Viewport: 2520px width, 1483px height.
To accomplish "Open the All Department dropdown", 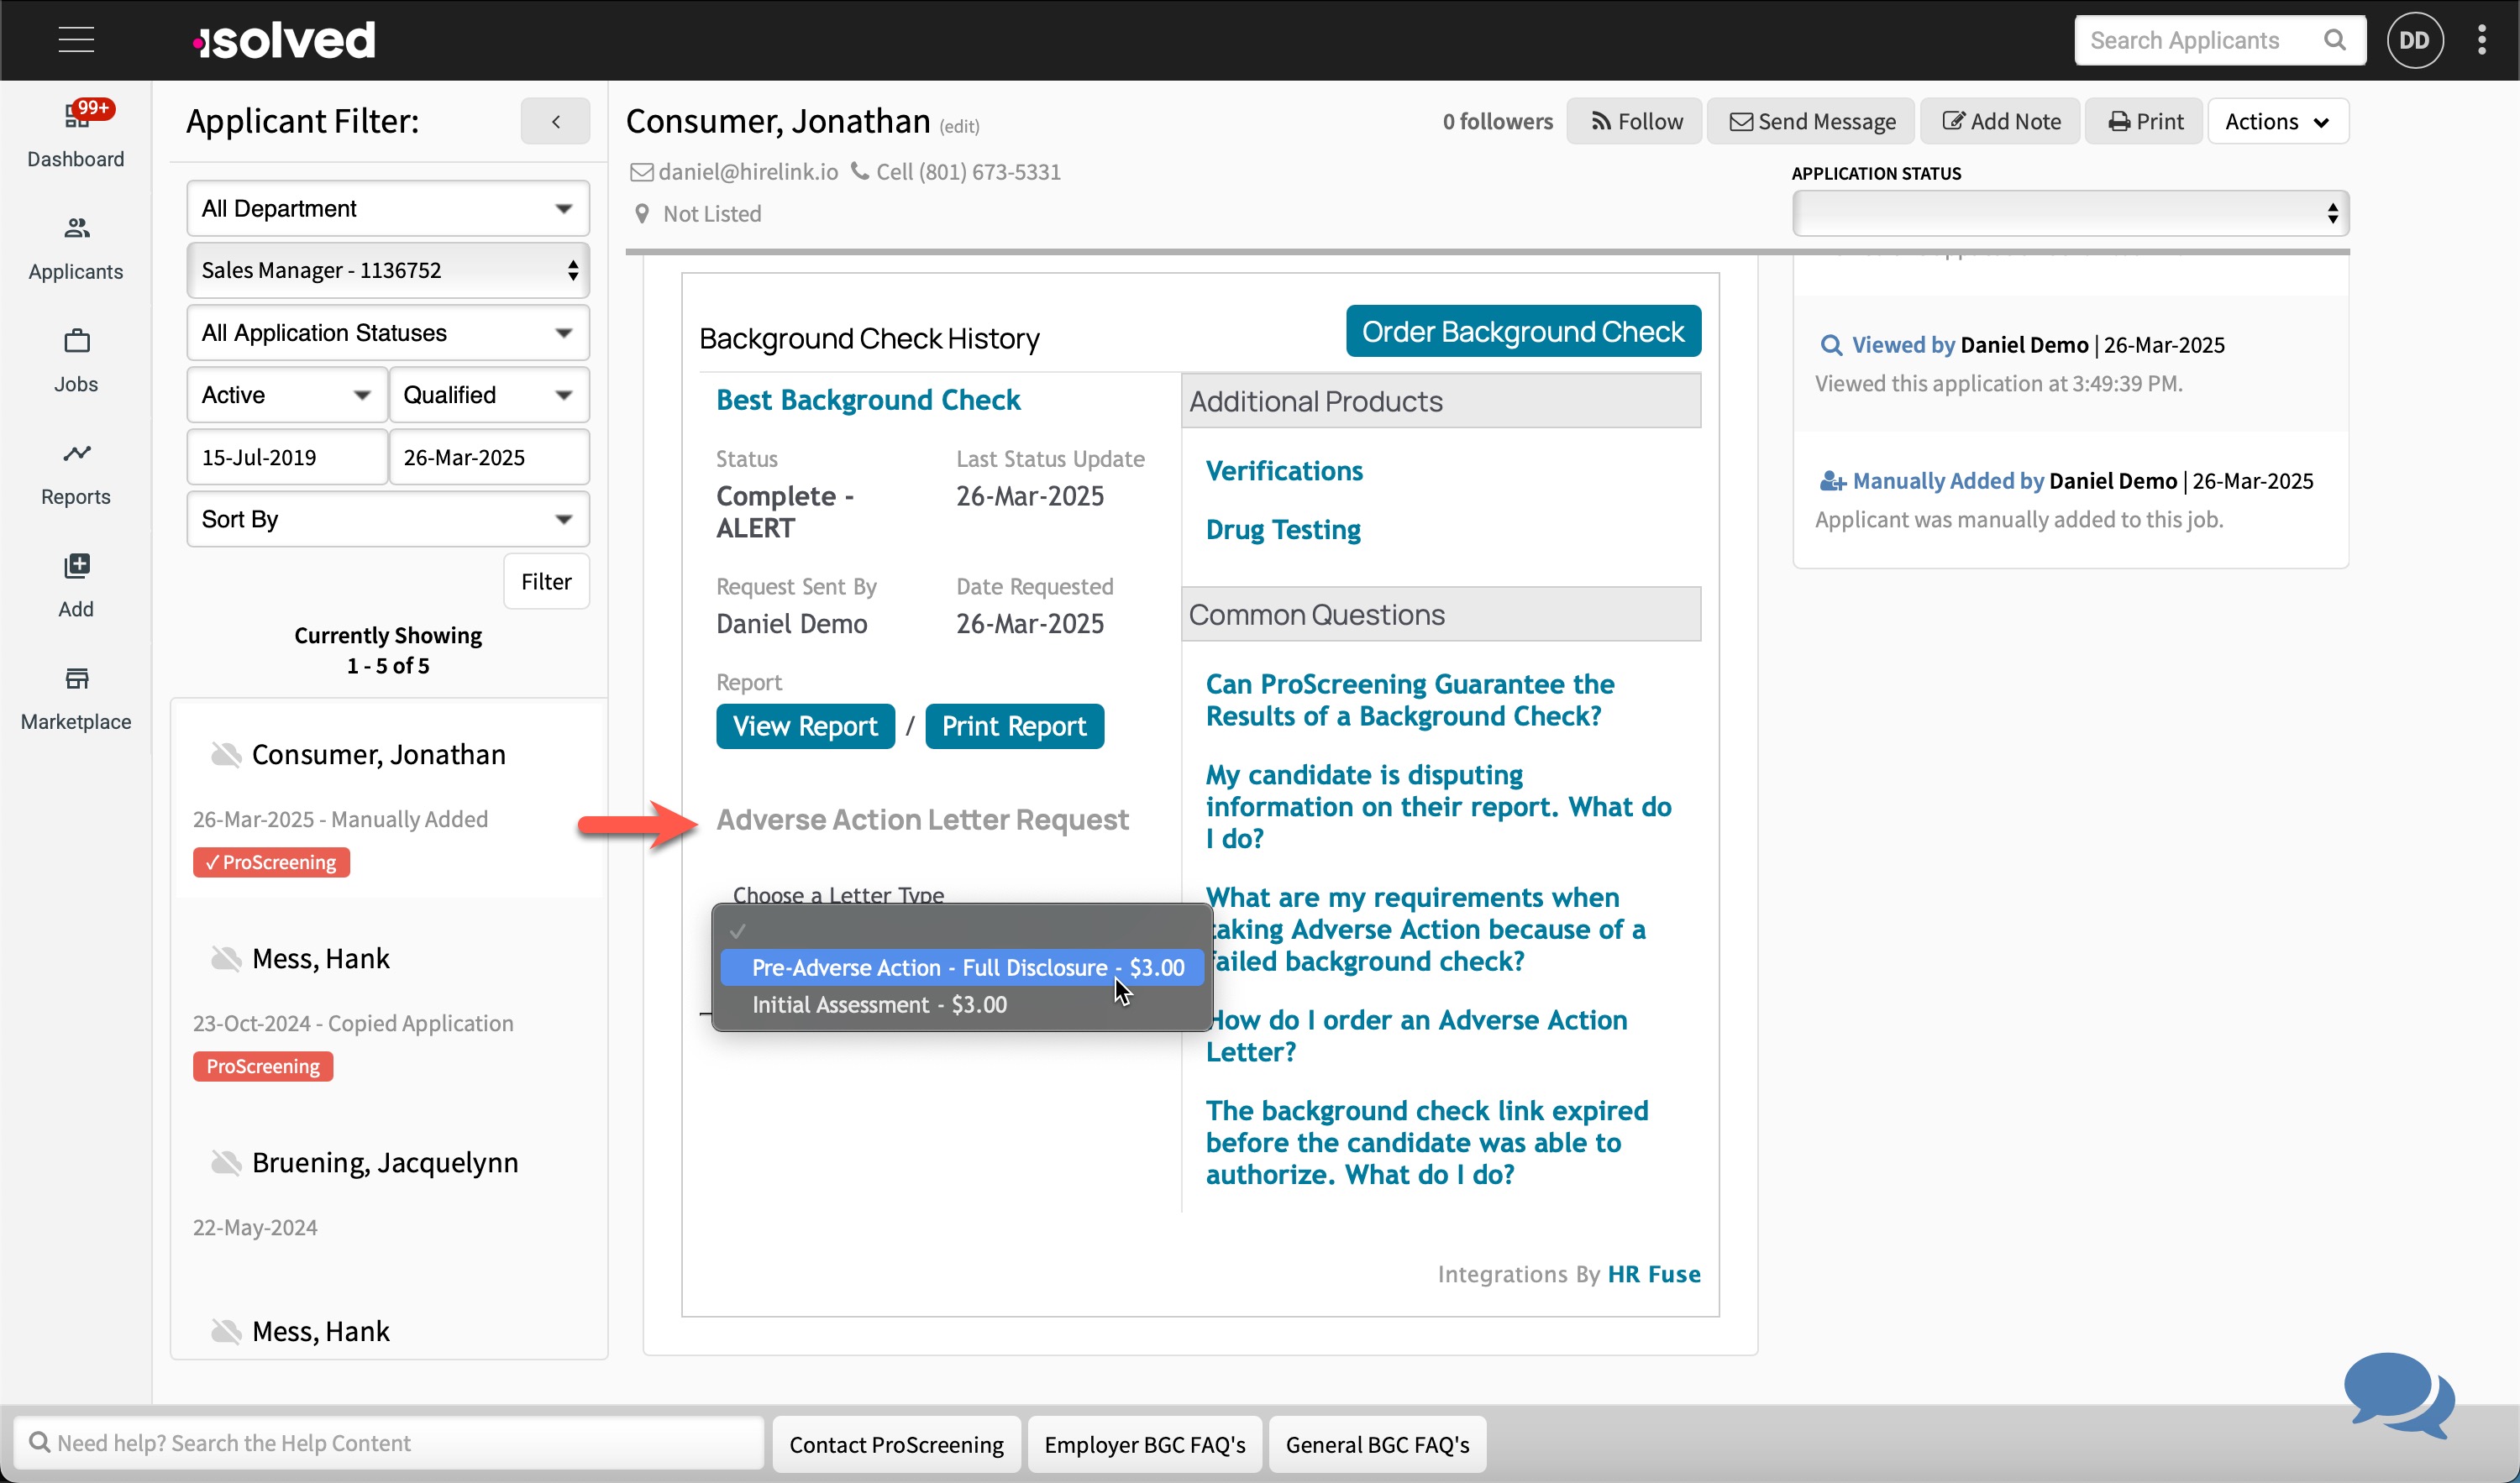I will click(x=388, y=208).
